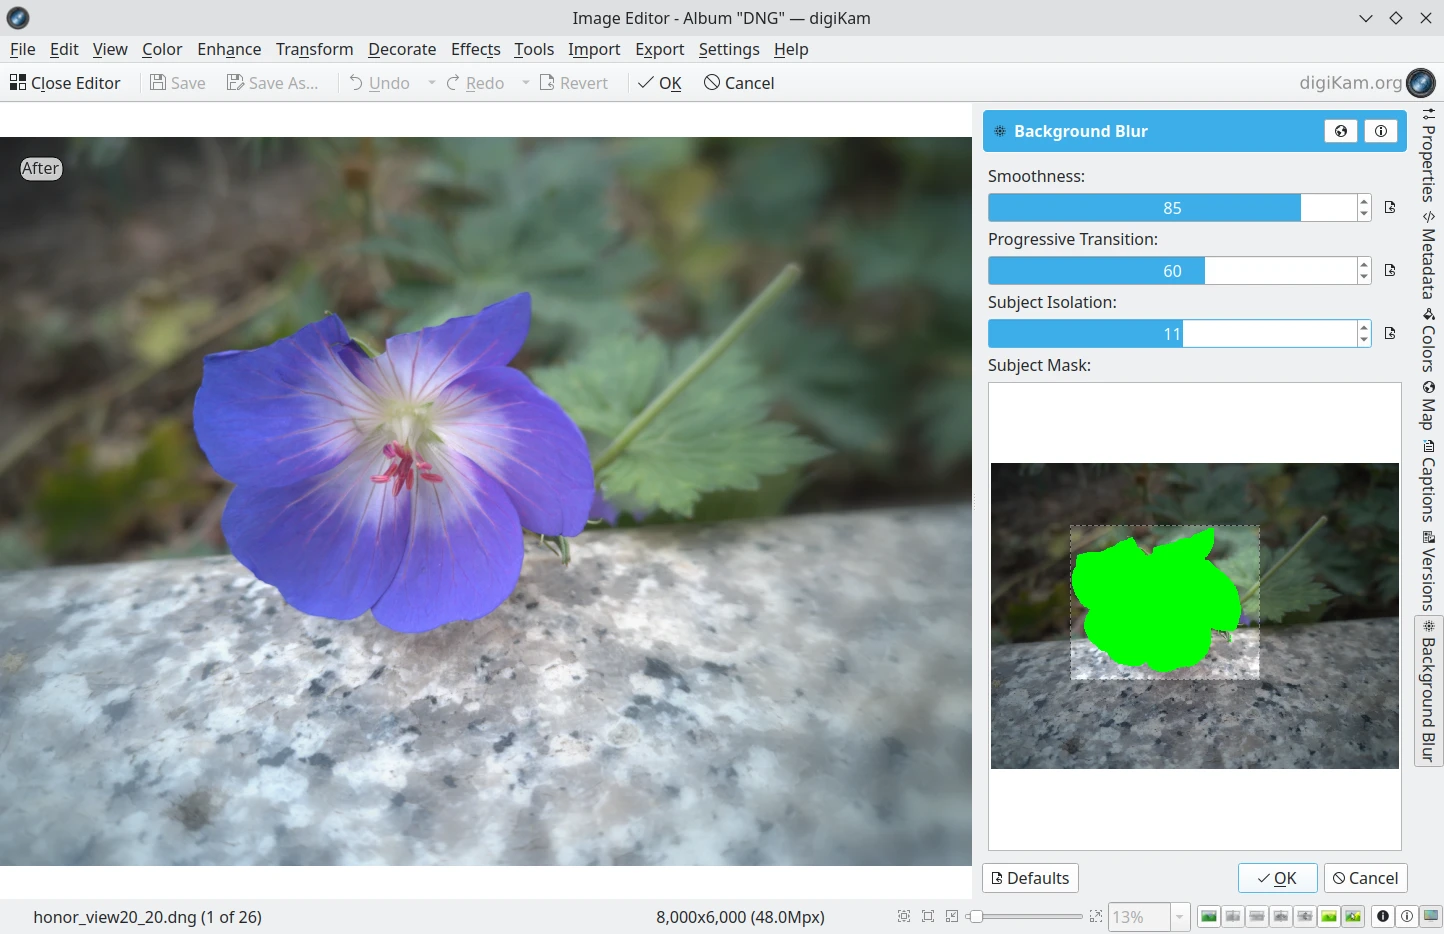Switch to original-only preview mode
Viewport: 1444px width, 934px height.
pyautogui.click(x=1209, y=916)
